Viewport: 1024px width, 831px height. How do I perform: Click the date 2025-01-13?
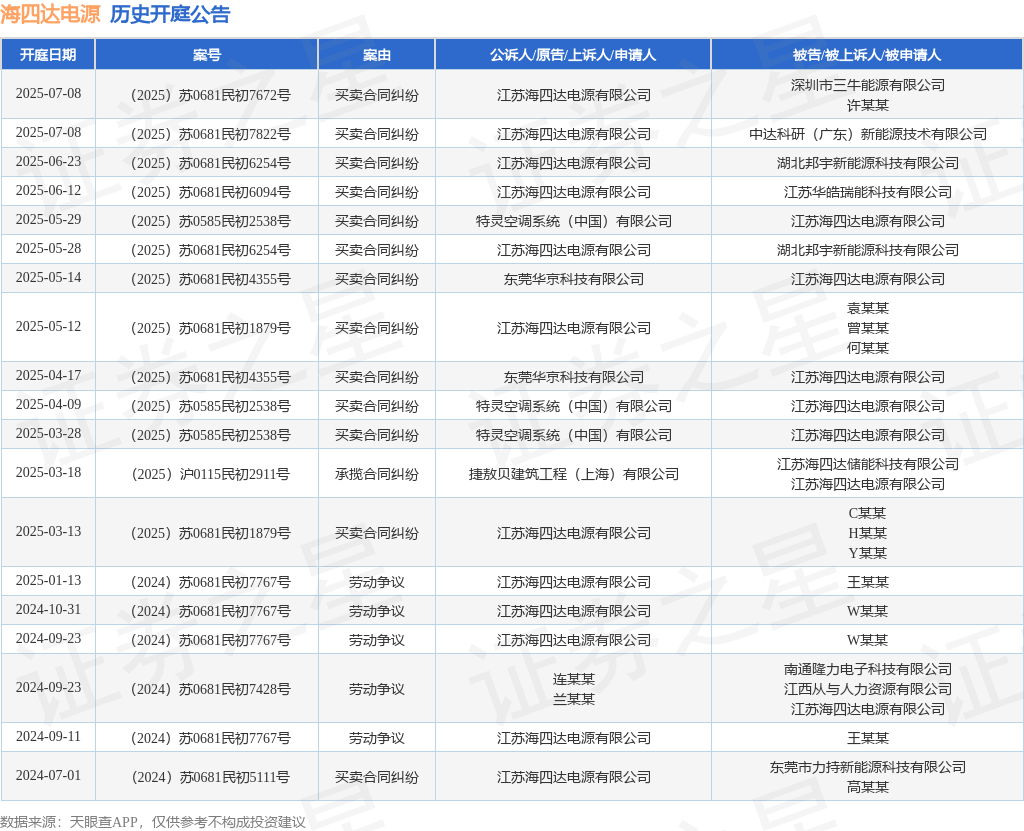(48, 581)
